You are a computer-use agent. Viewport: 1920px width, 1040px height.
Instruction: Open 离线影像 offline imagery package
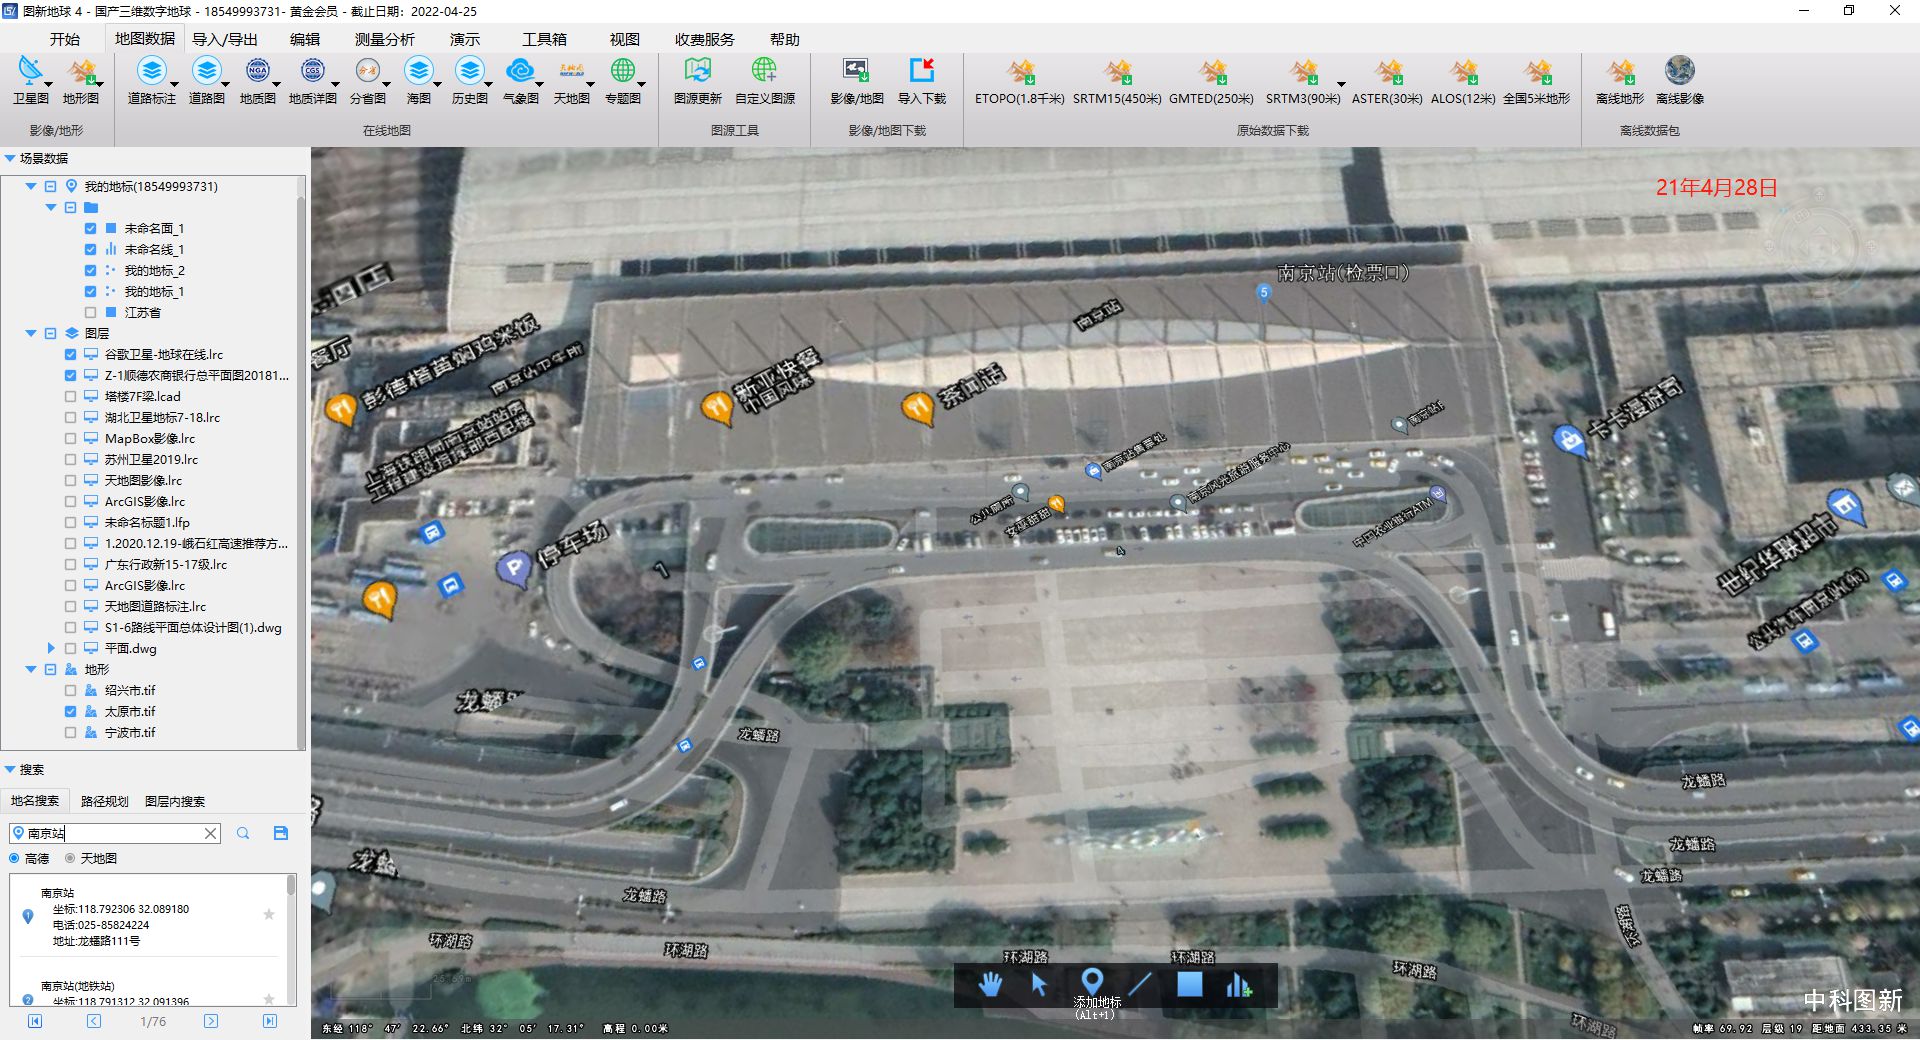1680,81
